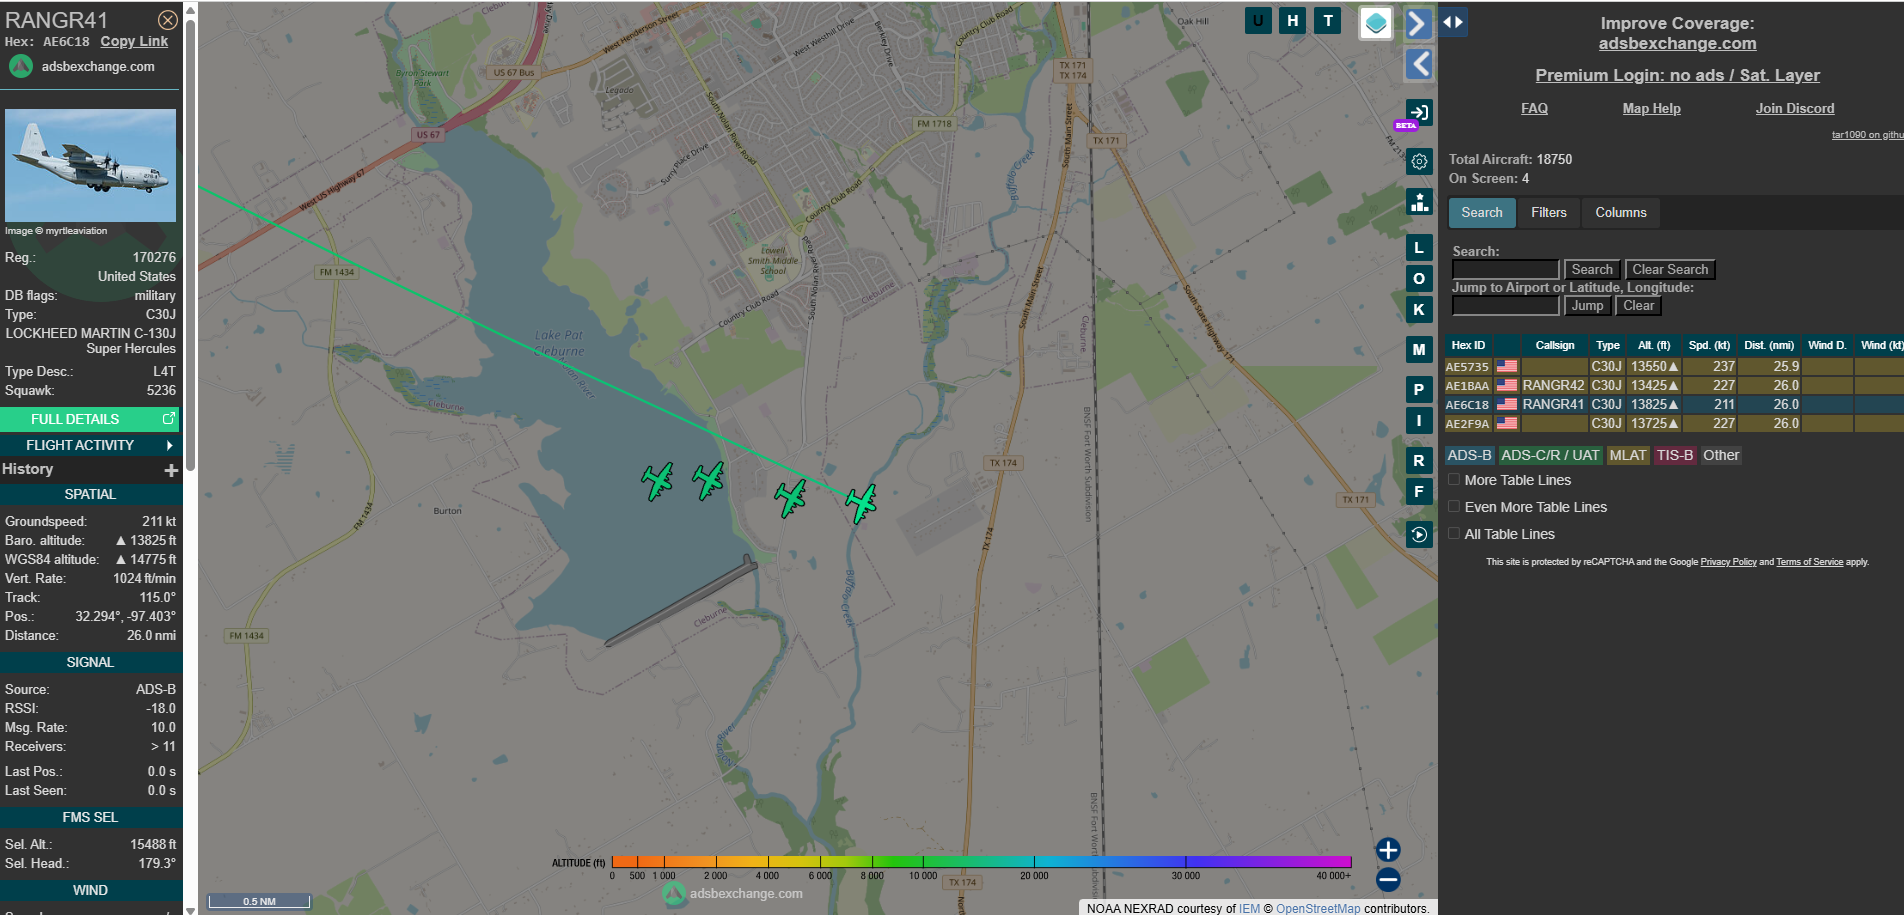Sort table by Spd. (kt) column

coord(1709,345)
